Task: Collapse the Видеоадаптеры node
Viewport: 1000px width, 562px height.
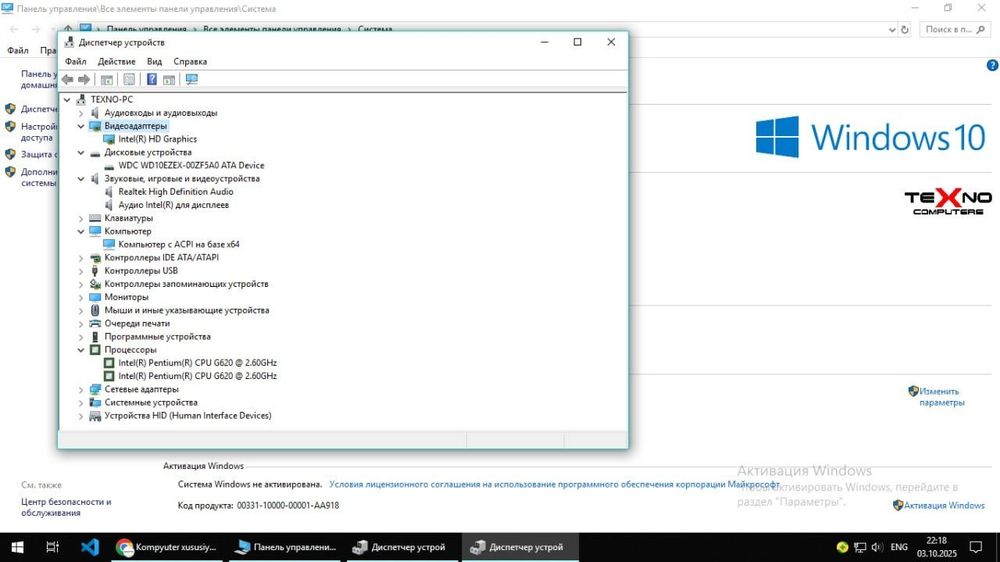Action: coord(81,126)
